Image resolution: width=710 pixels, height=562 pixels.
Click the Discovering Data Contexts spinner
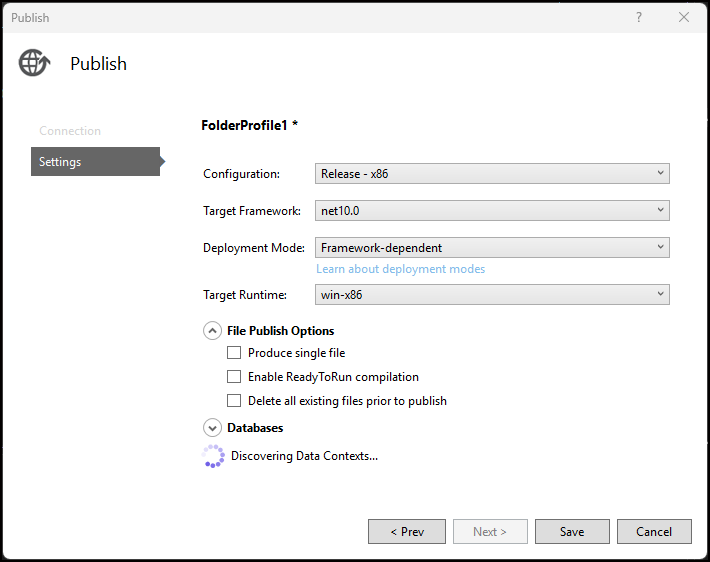click(x=213, y=456)
